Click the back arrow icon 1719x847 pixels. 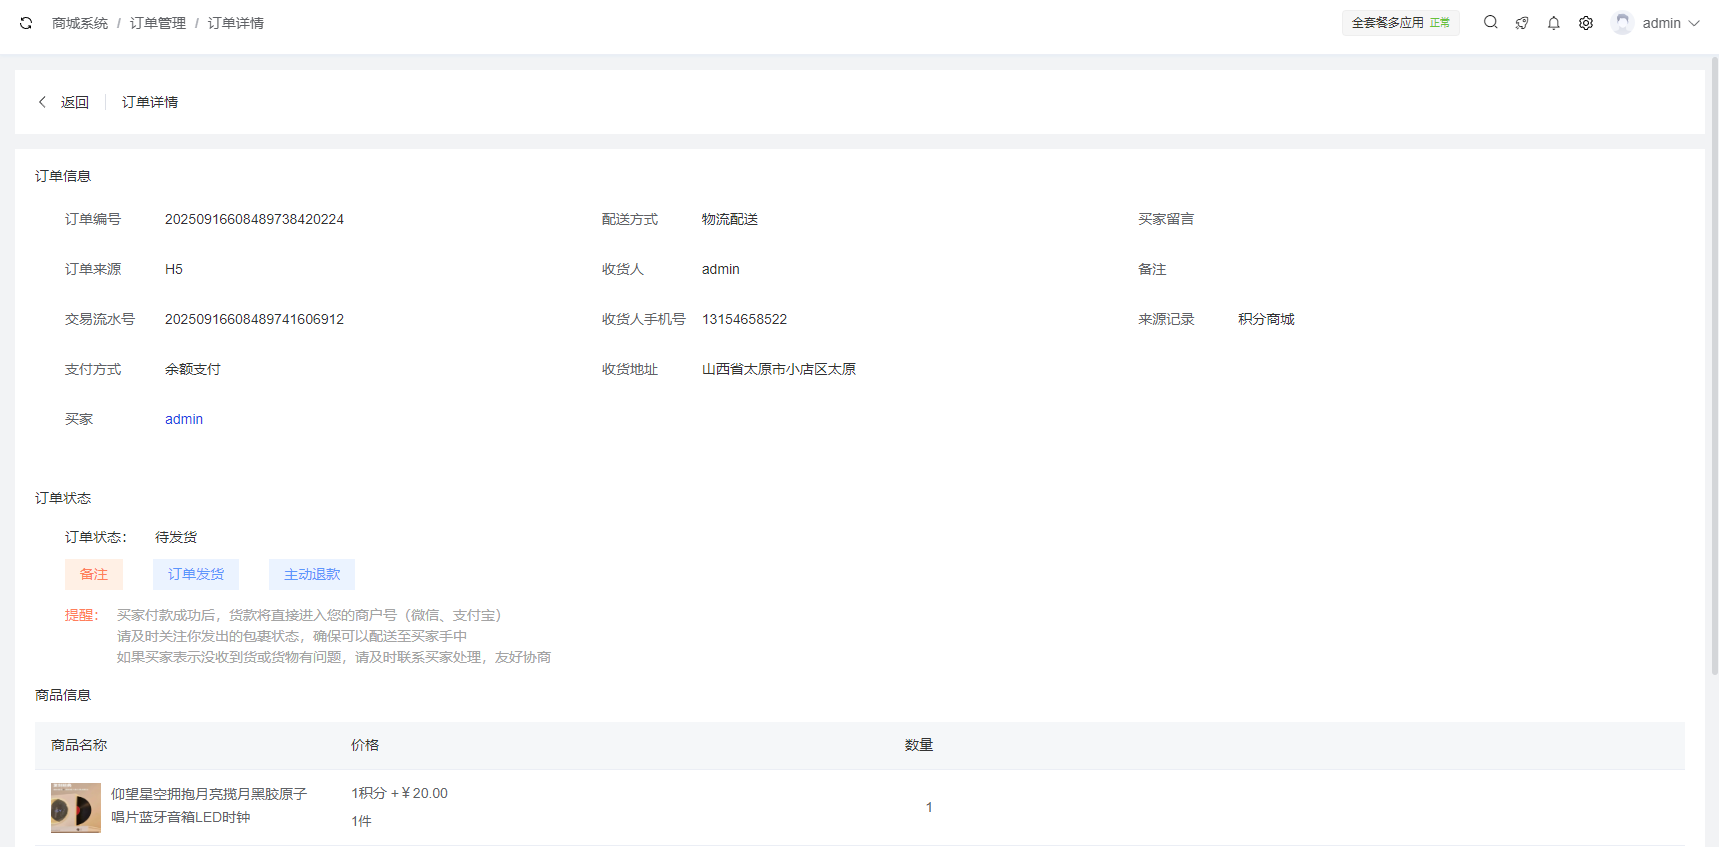(42, 102)
